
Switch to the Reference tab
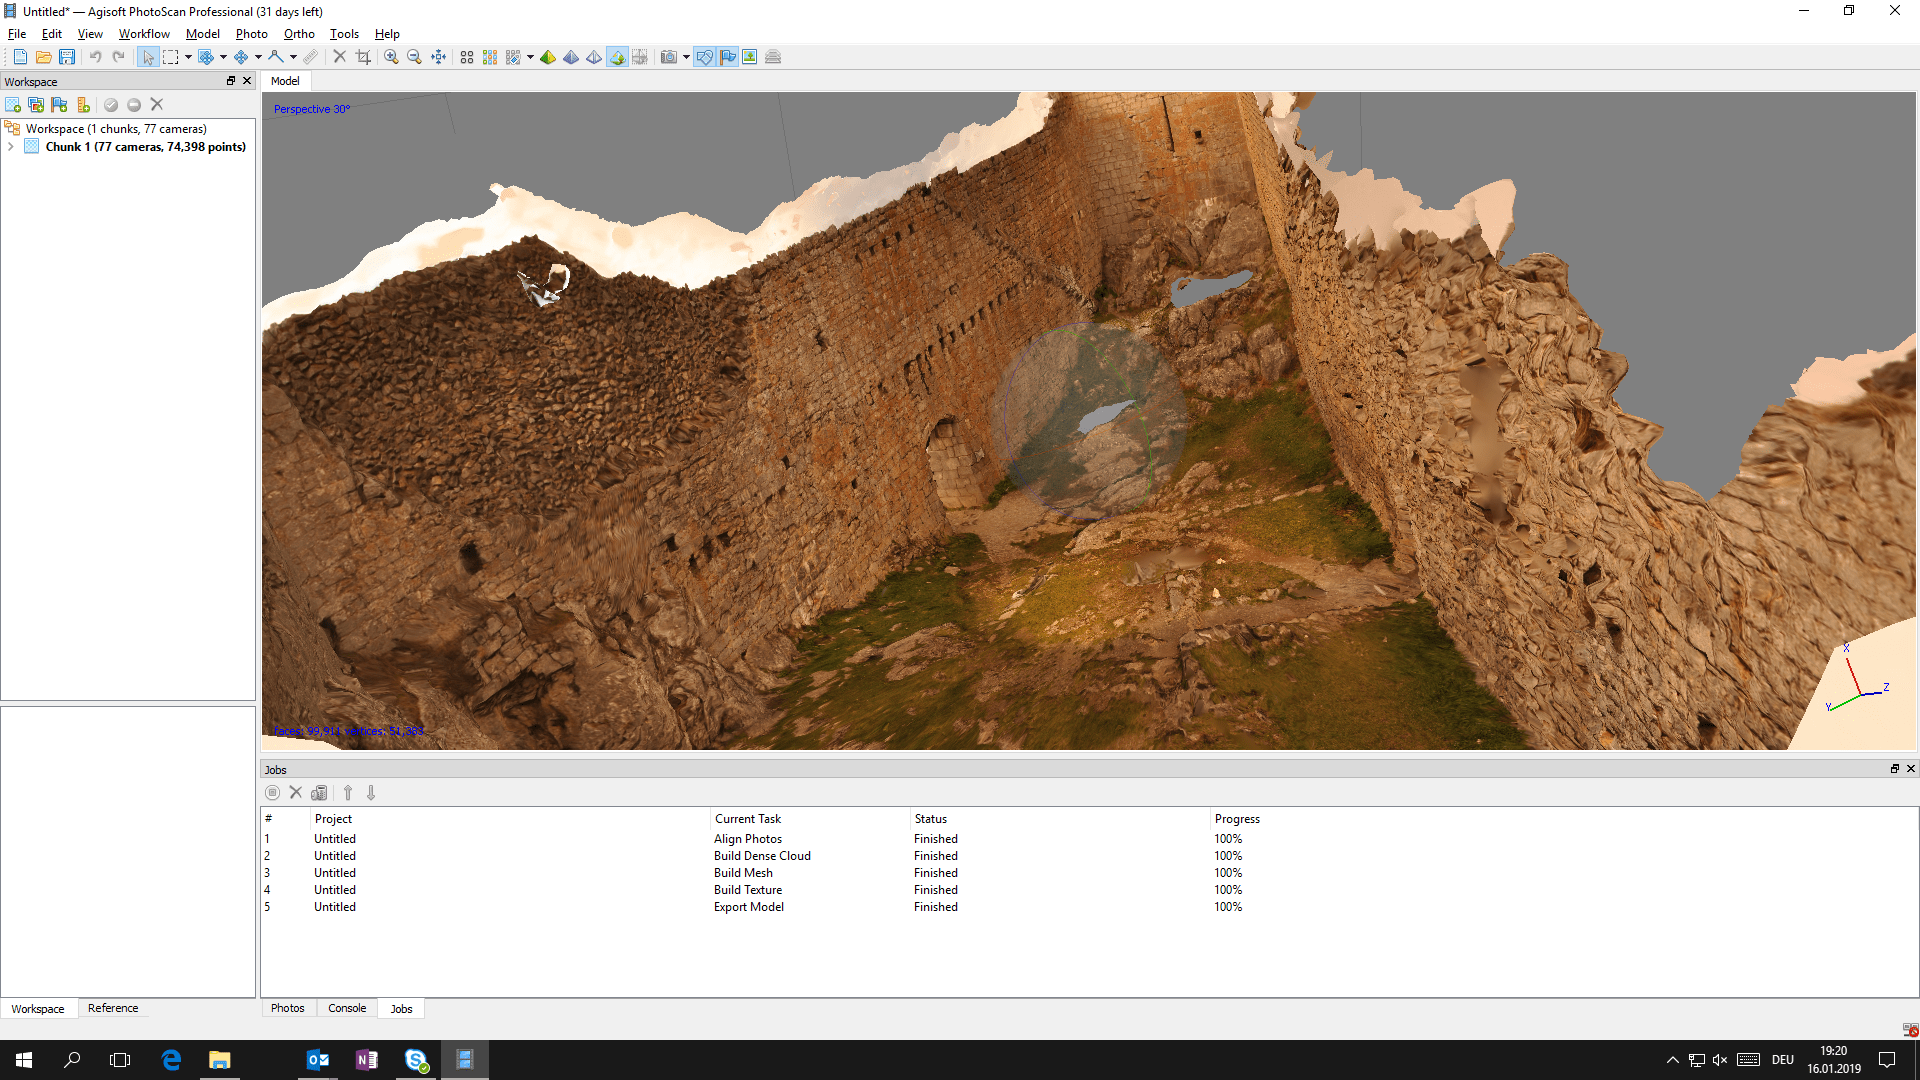coord(113,1008)
